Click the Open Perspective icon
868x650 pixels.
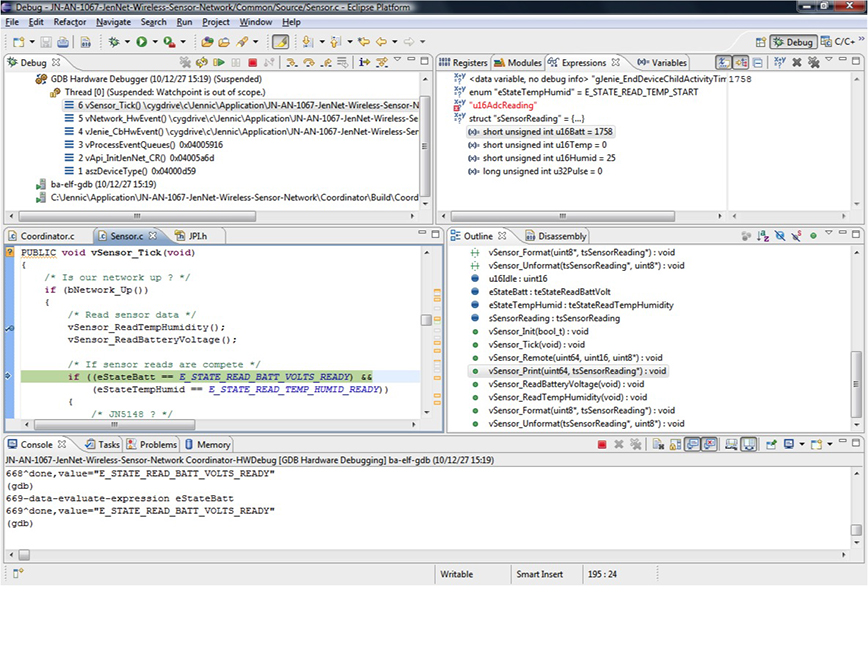[761, 42]
